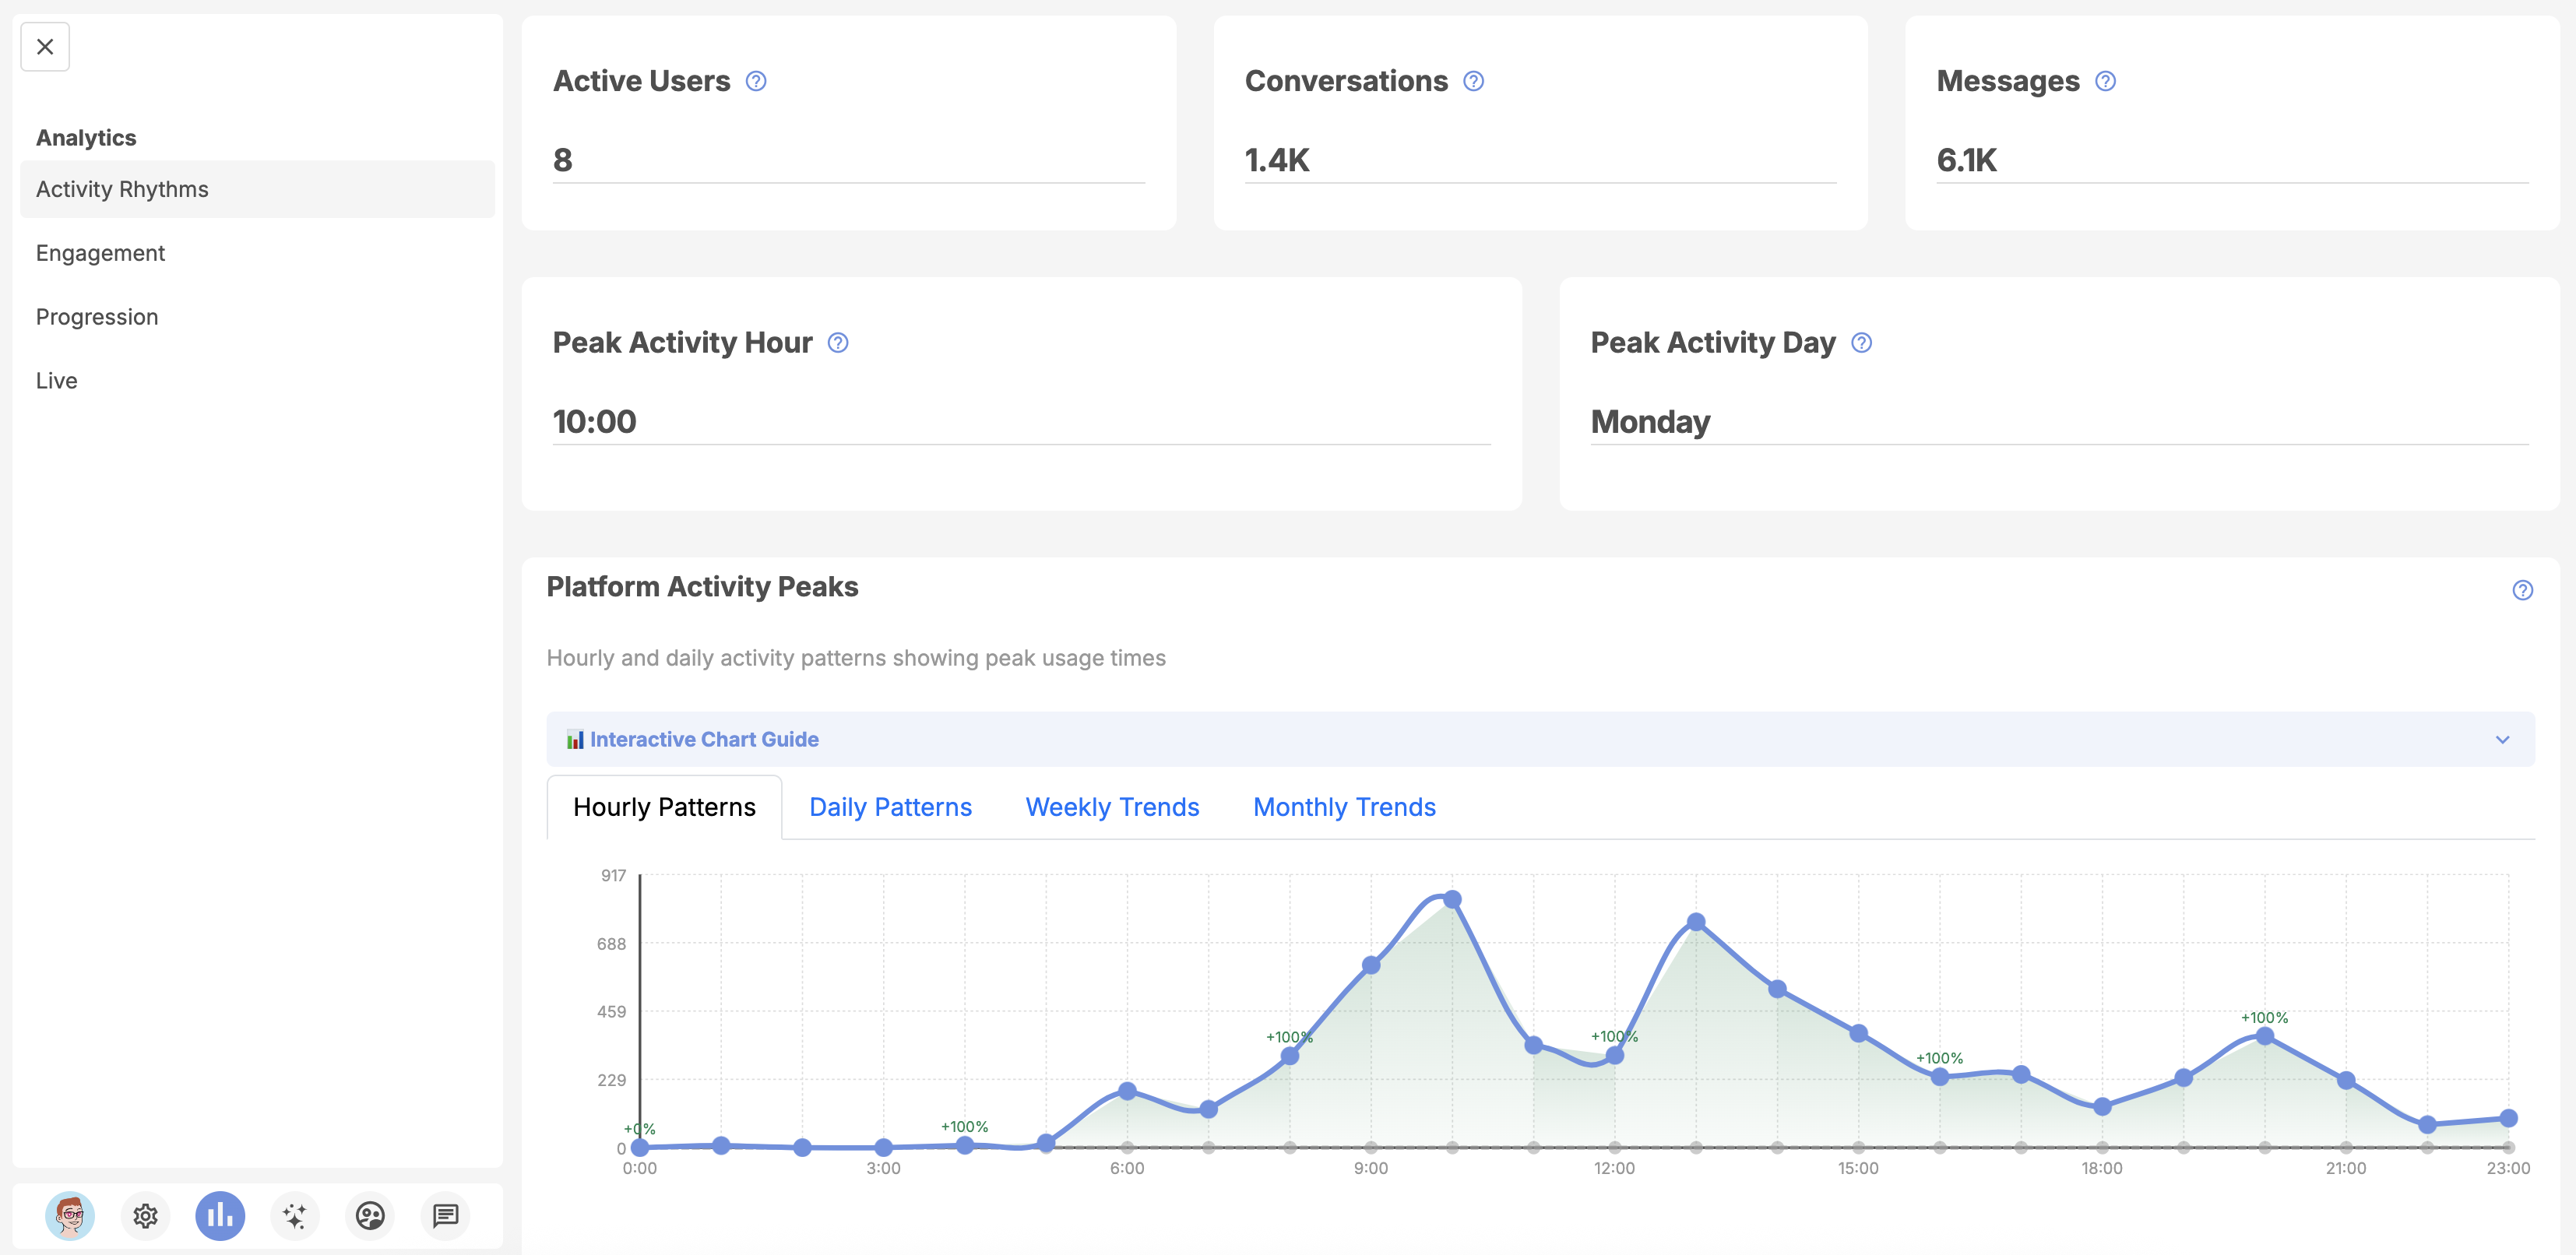2576x1255 pixels.
Task: Click help icon beside Messages
Action: 2105,81
